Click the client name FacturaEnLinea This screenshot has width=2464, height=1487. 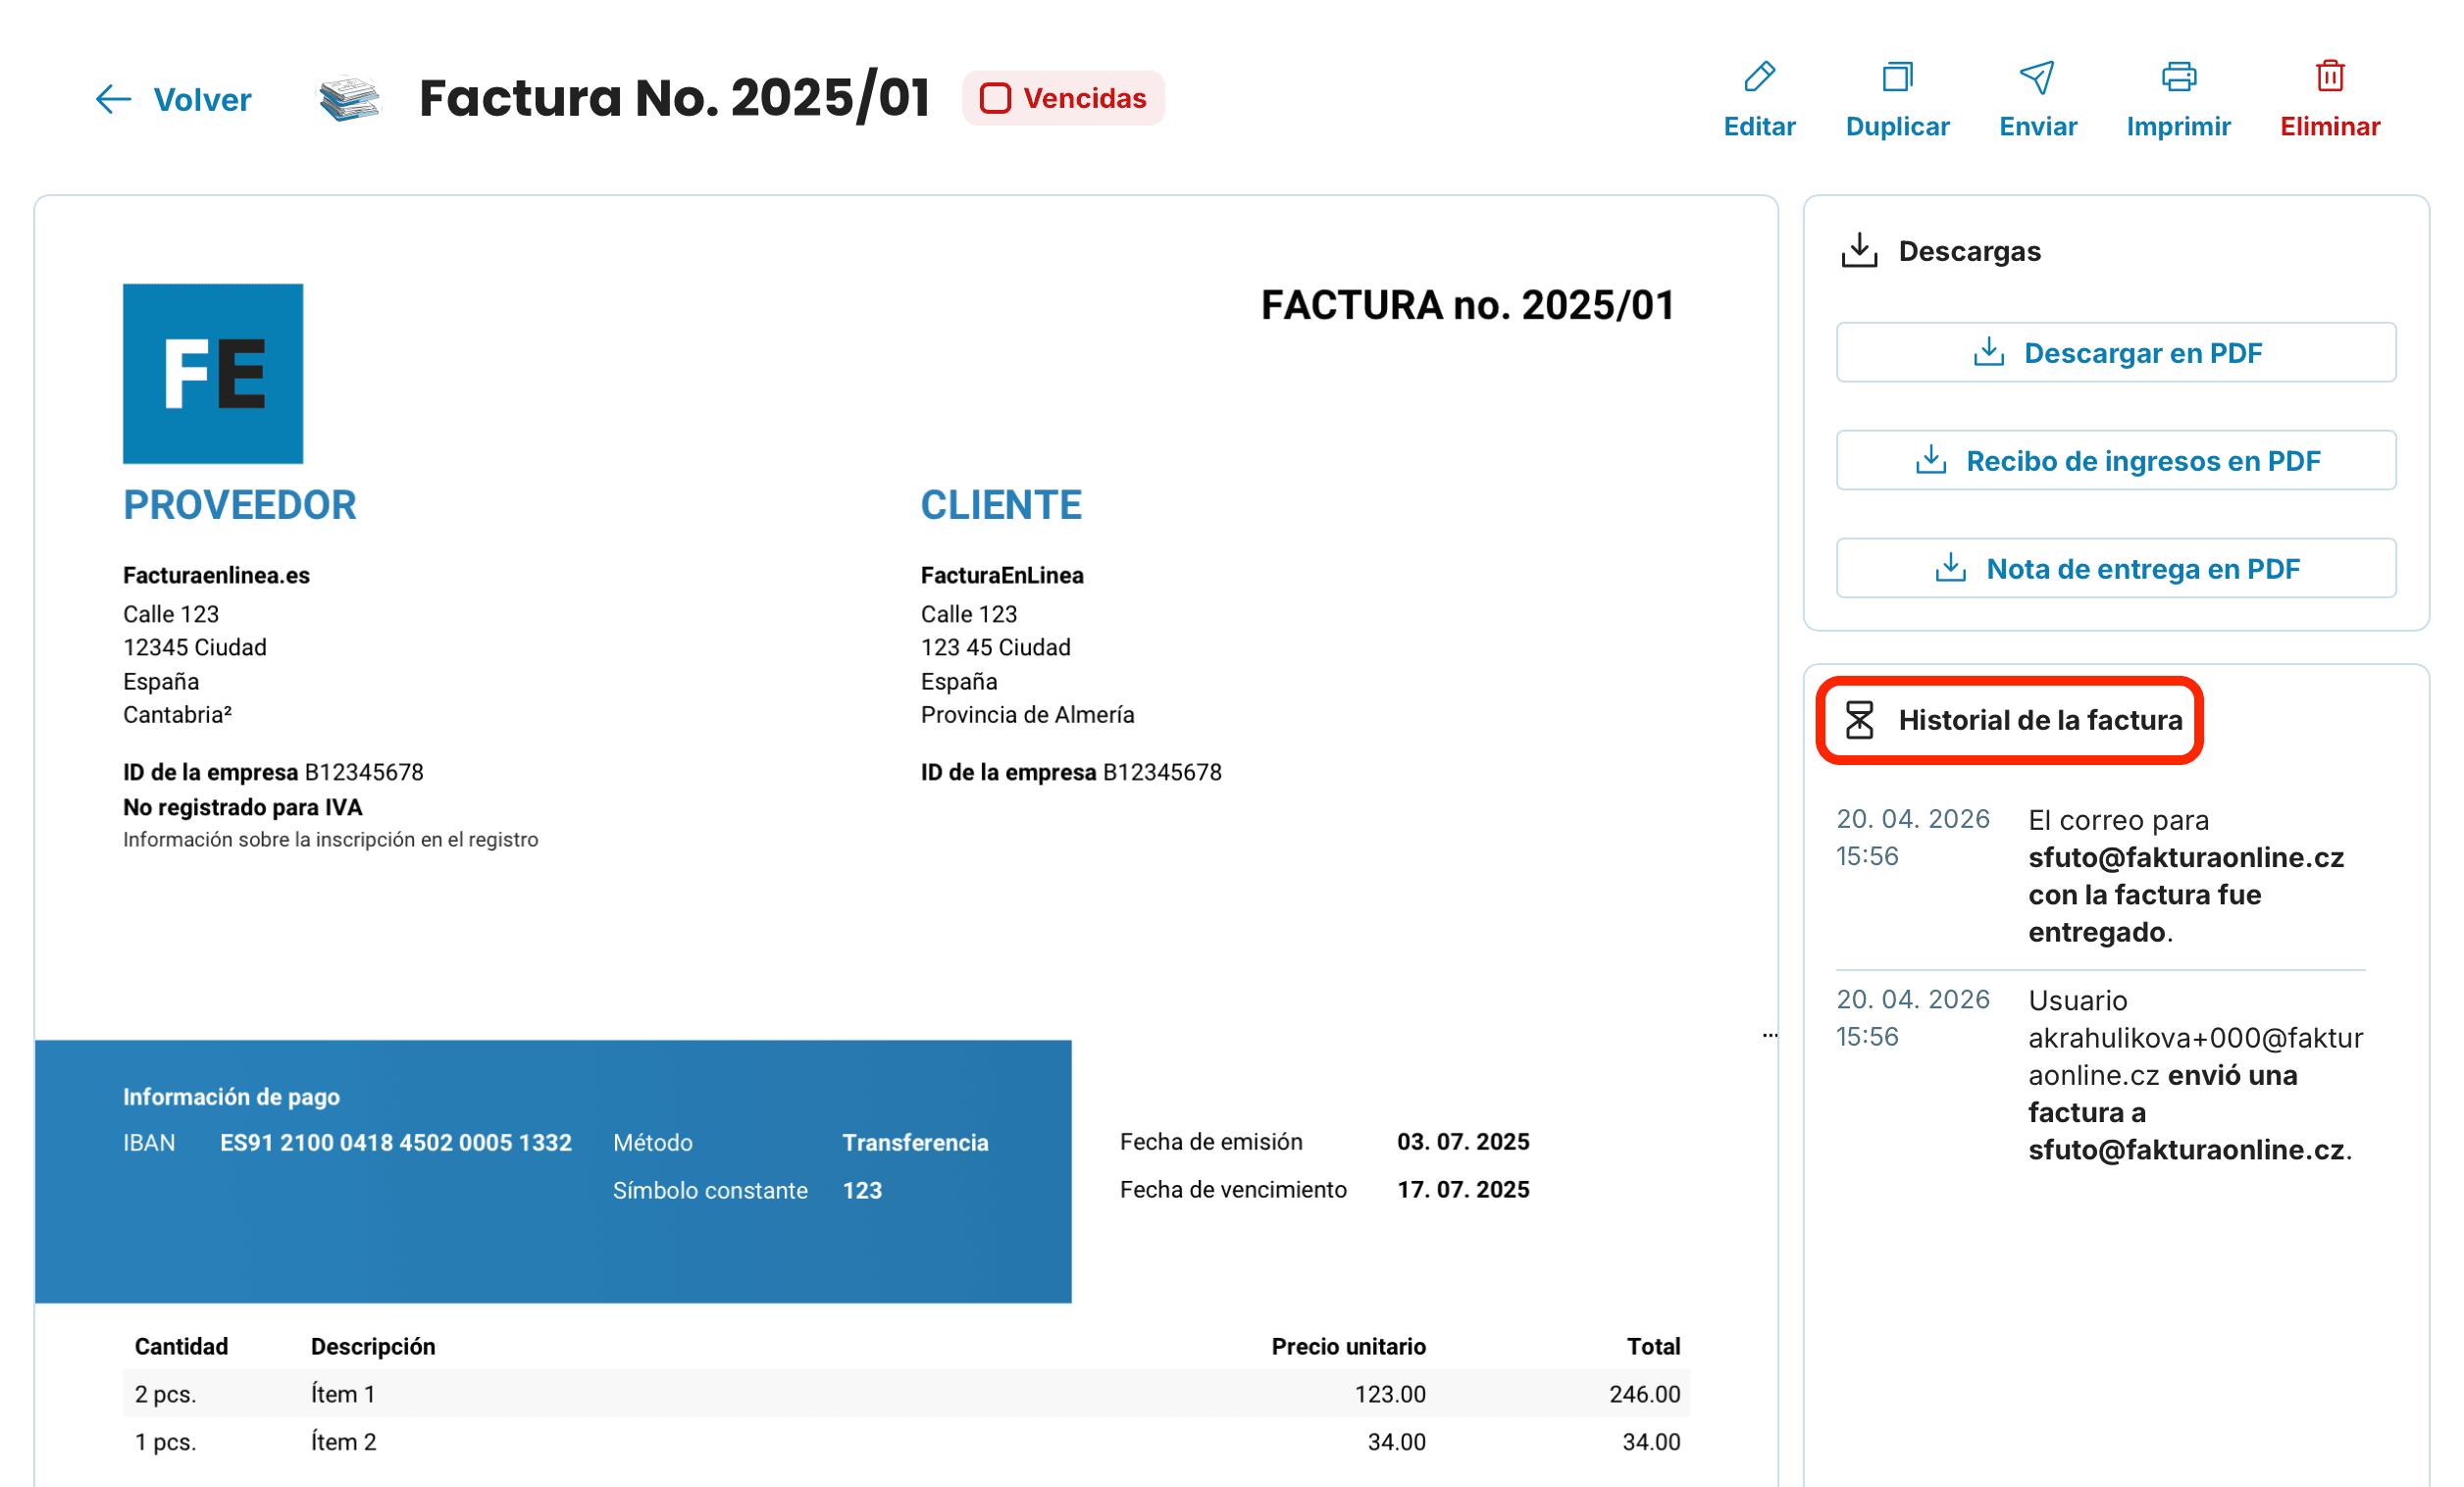click(x=1002, y=575)
